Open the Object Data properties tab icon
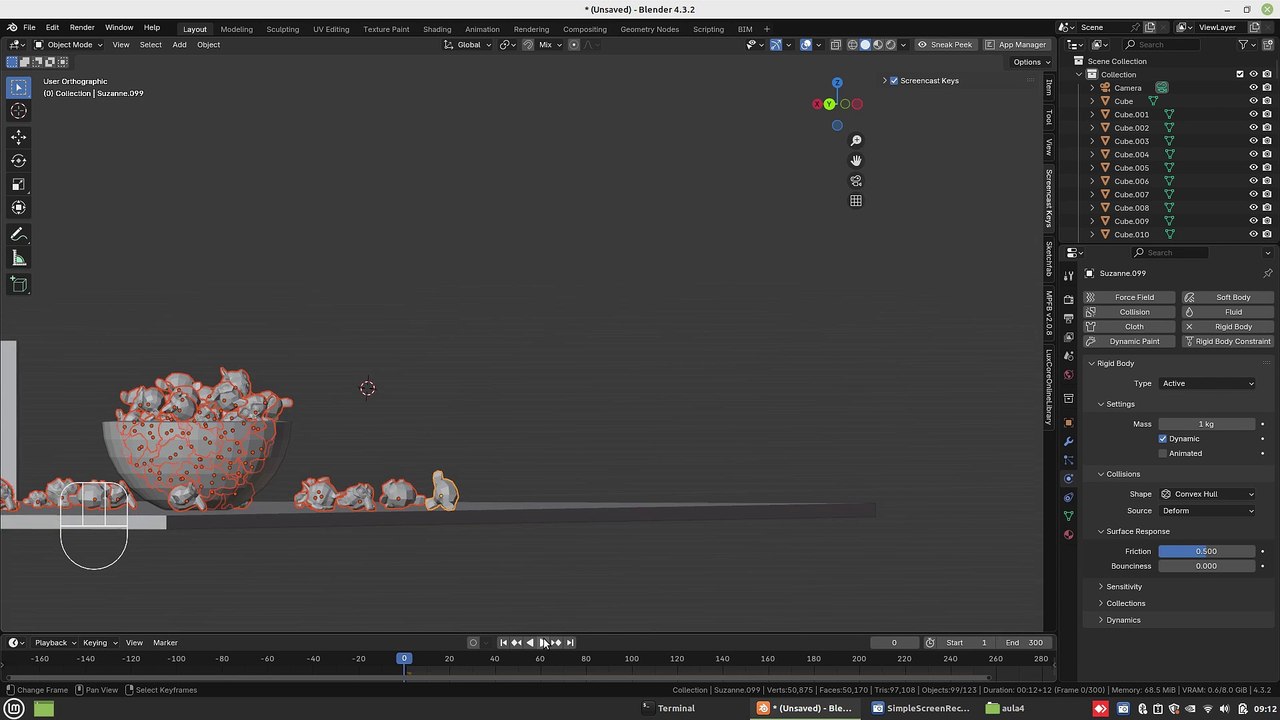This screenshot has width=1280, height=720. click(1068, 516)
